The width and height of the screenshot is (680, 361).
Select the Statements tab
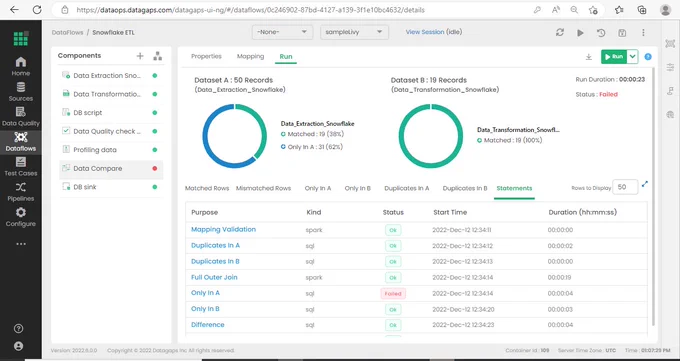[x=514, y=188]
